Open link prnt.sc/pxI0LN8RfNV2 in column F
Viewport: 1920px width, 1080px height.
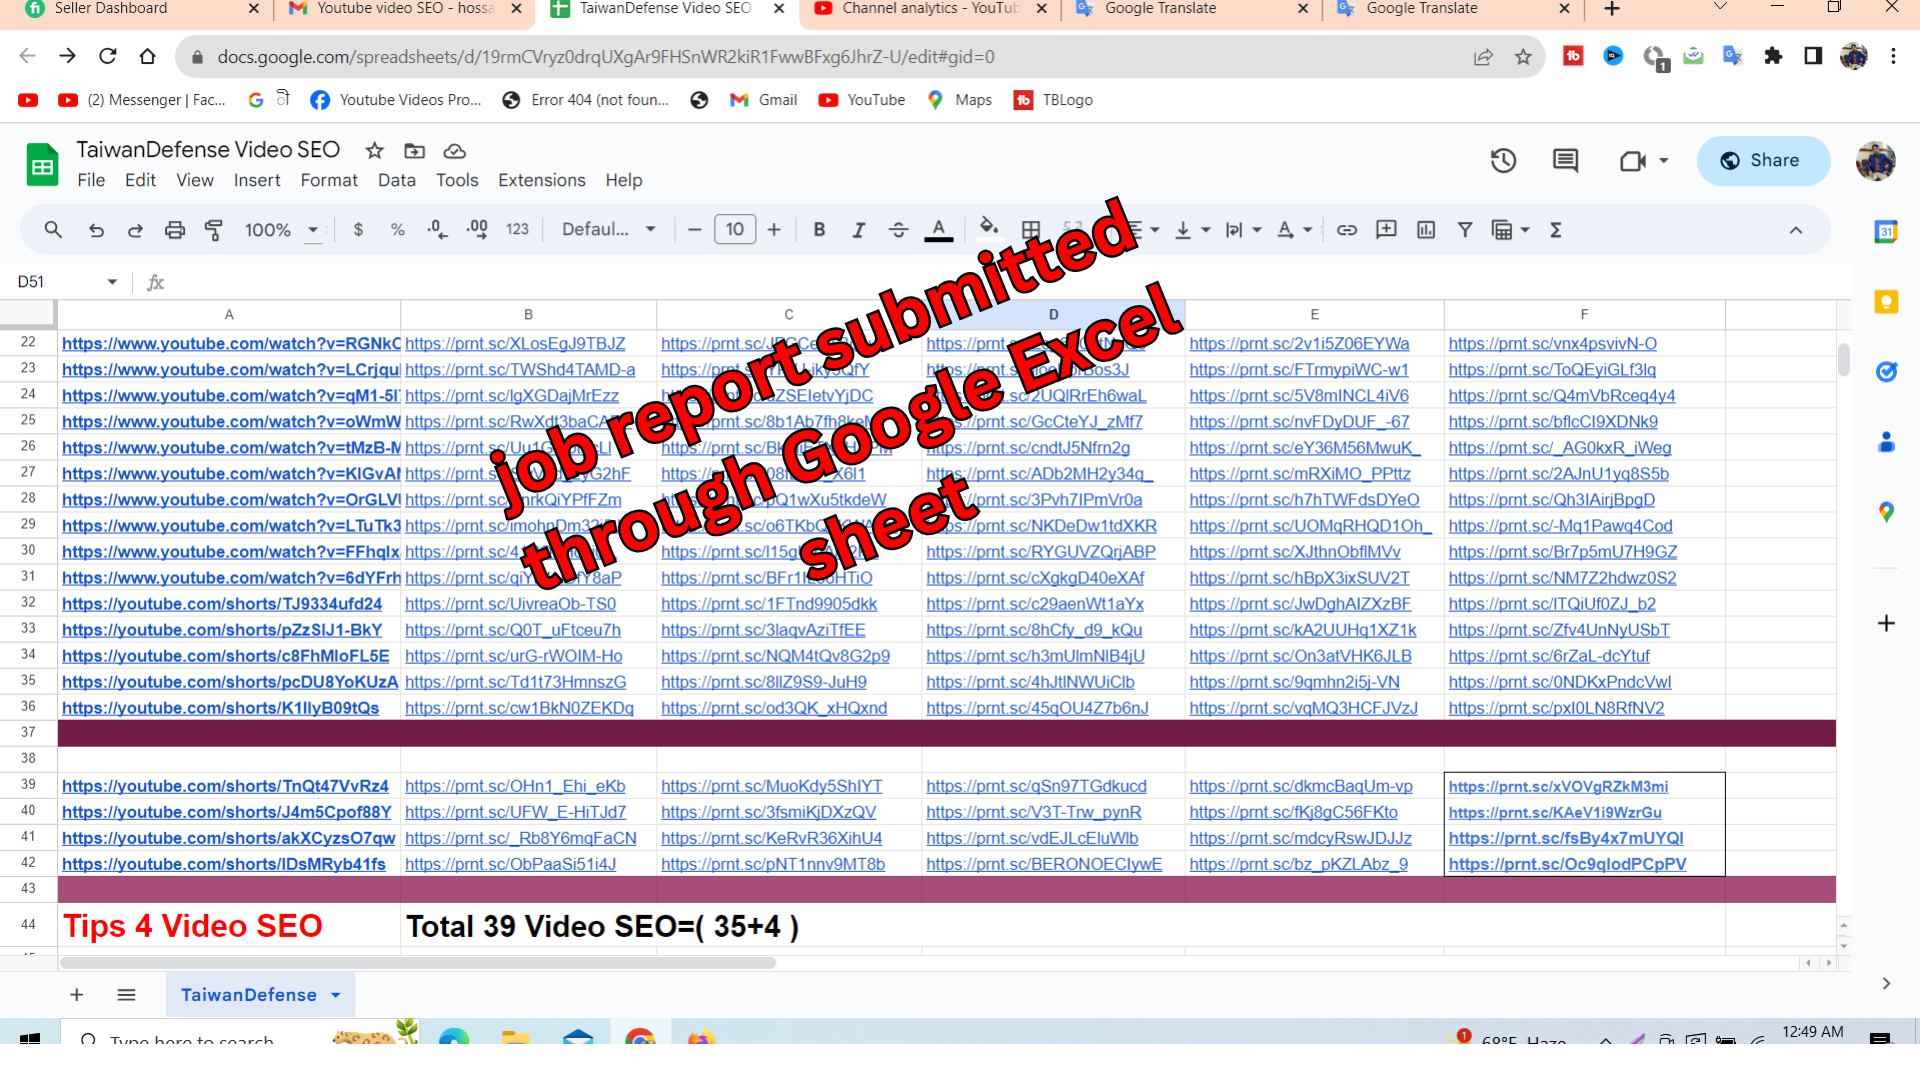click(1556, 708)
